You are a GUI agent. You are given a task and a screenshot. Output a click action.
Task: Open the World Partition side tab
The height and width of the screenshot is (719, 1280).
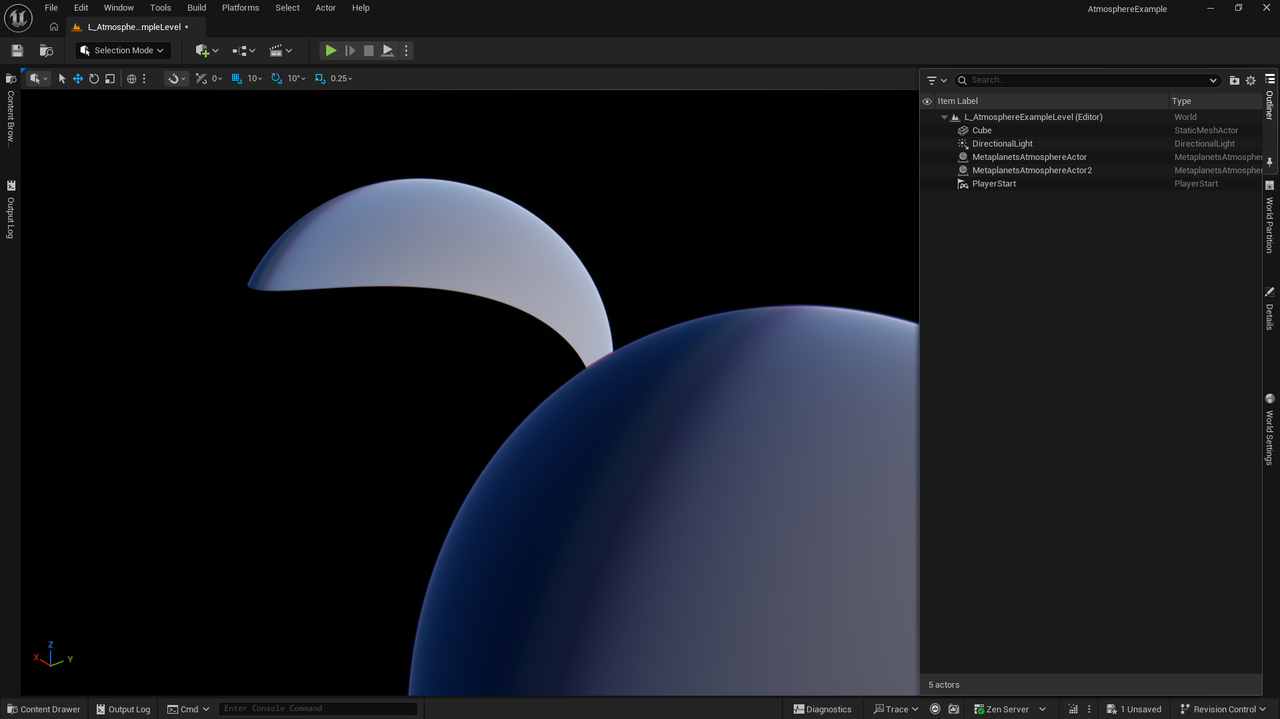pos(1270,217)
